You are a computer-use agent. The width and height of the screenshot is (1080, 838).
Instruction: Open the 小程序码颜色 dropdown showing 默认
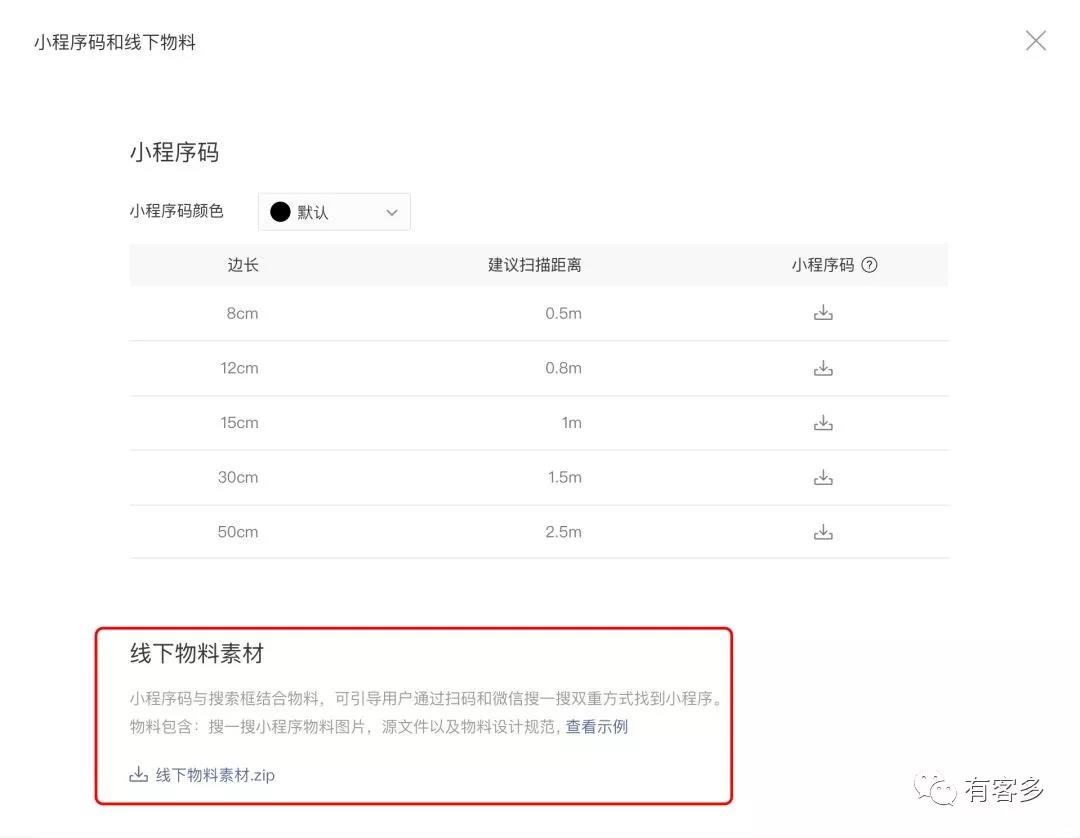click(334, 212)
